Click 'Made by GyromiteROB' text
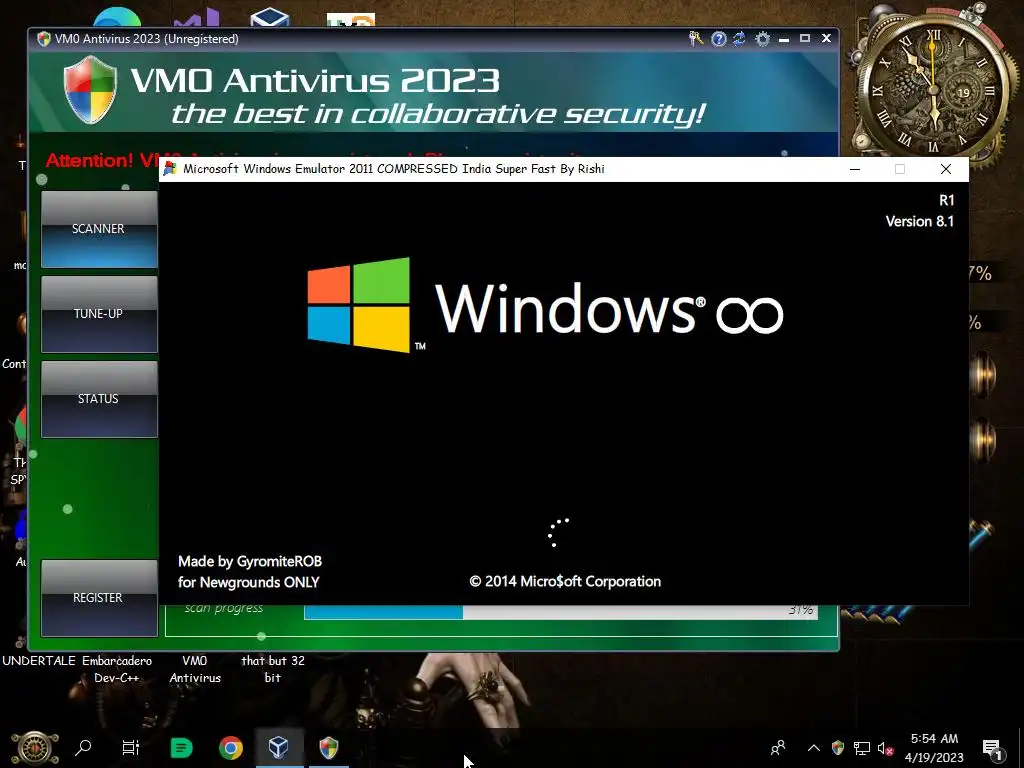Viewport: 1024px width, 768px height. [x=249, y=561]
